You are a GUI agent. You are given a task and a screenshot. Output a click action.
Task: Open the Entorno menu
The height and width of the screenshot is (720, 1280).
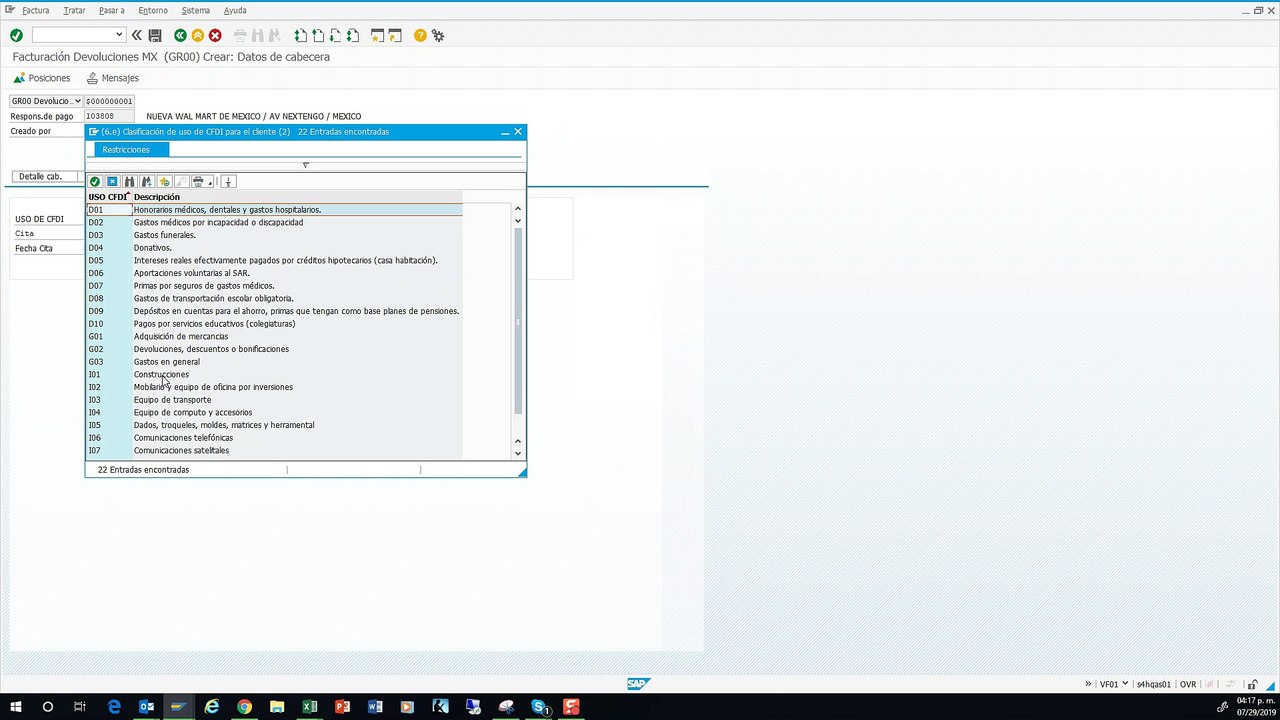pyautogui.click(x=153, y=10)
